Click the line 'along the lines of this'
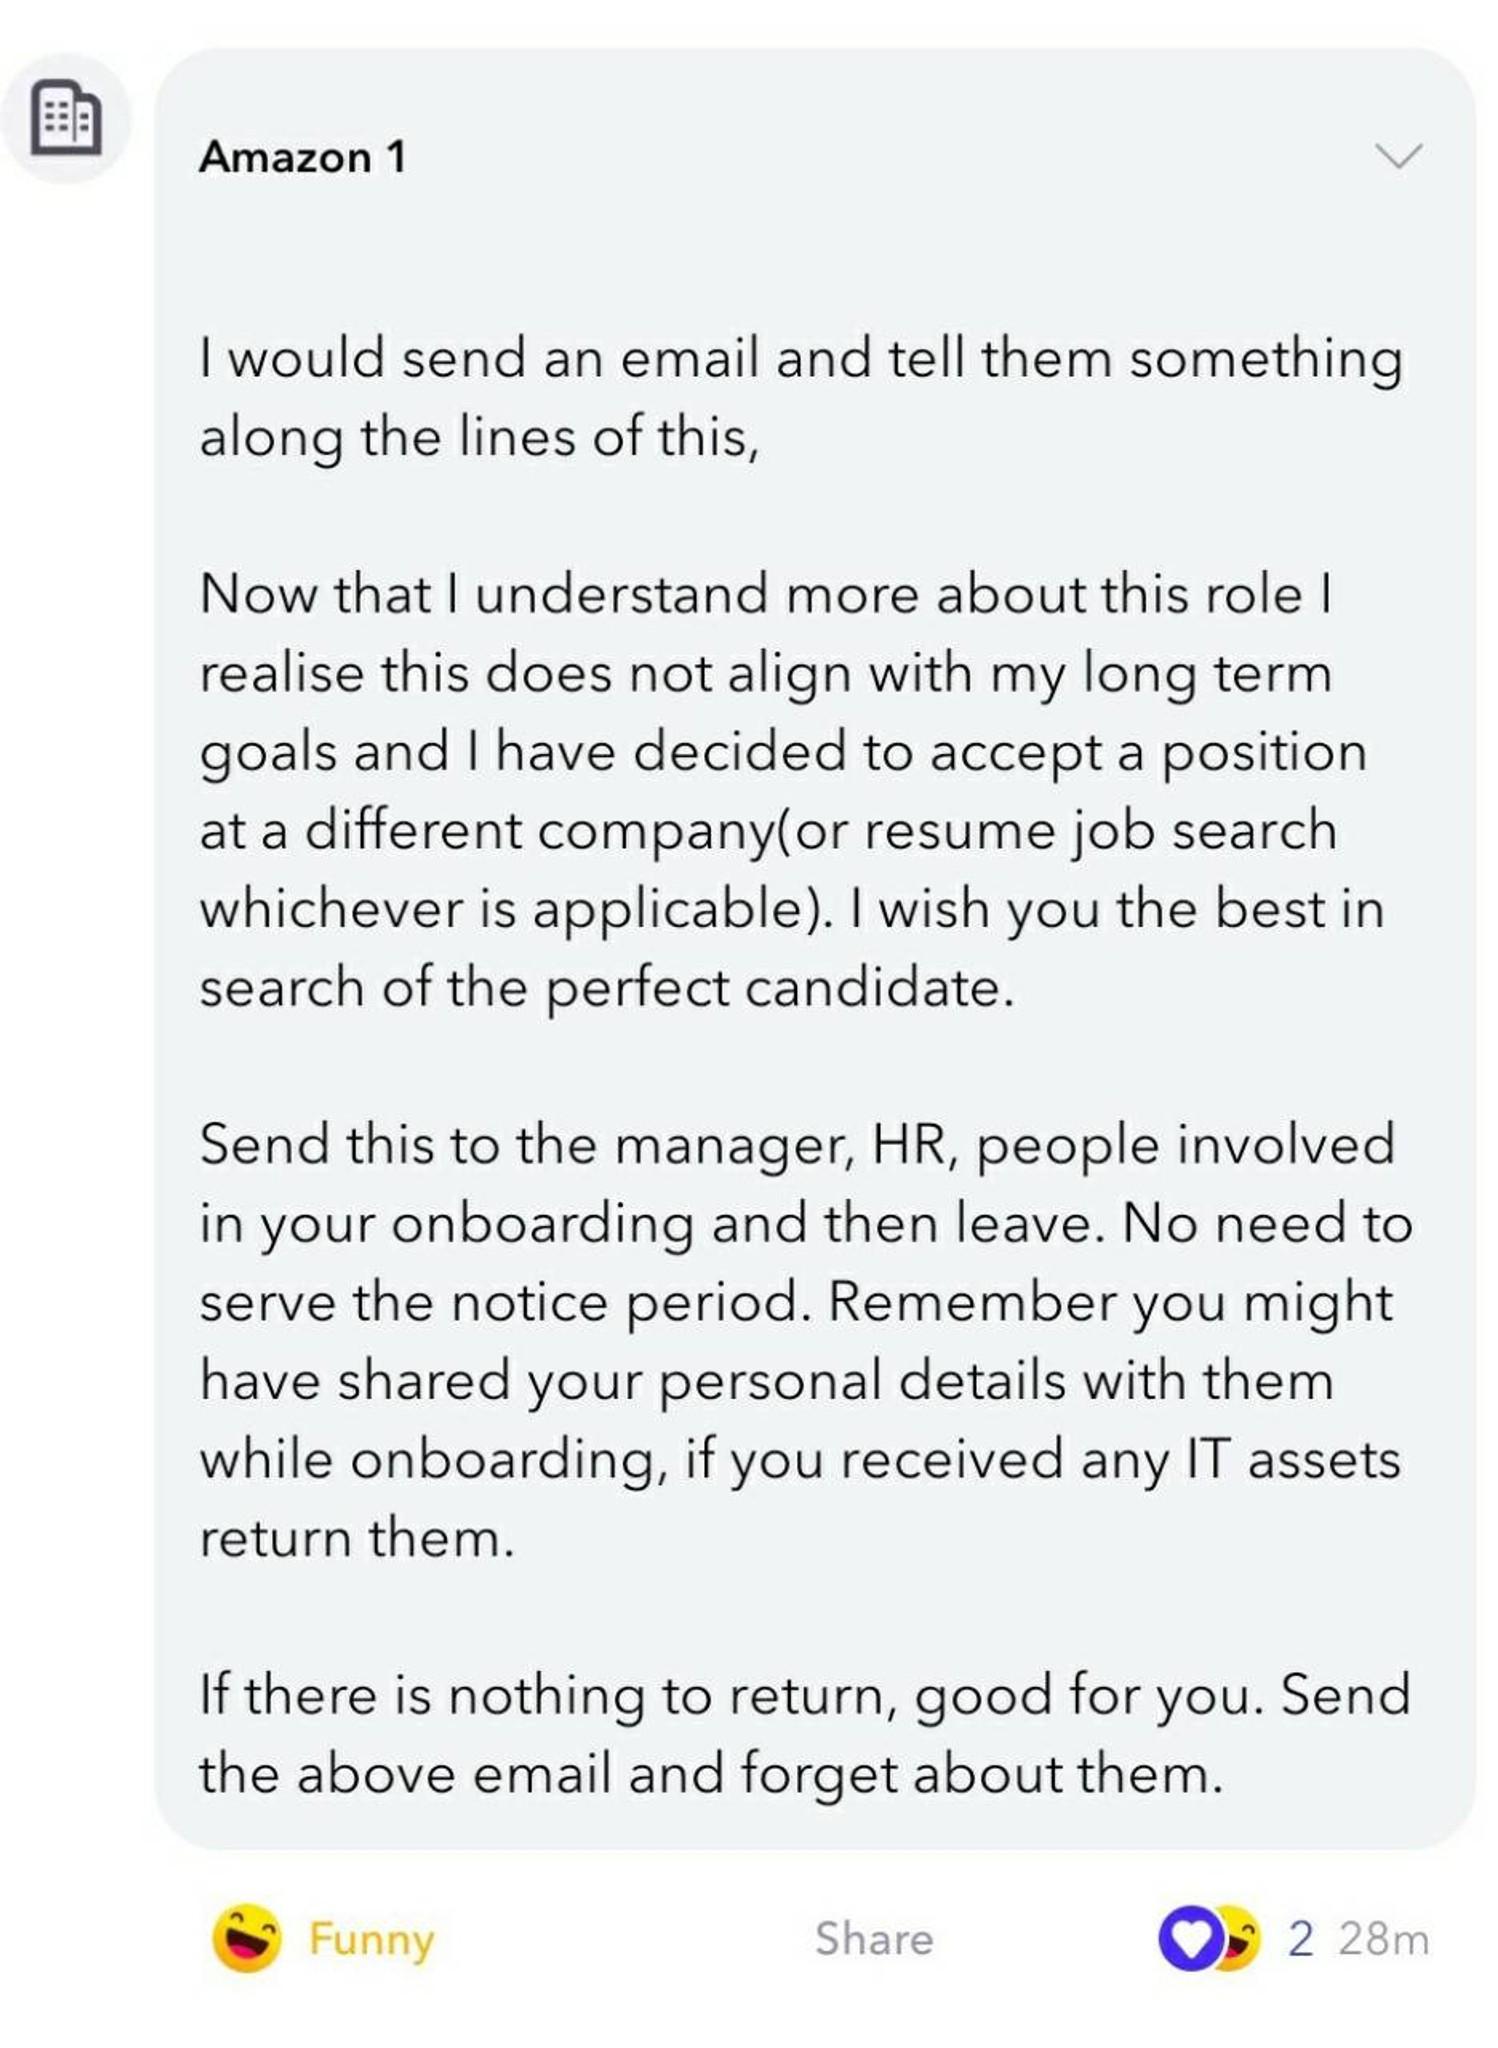Viewport: 1498px width, 2048px height. pyautogui.click(x=479, y=438)
